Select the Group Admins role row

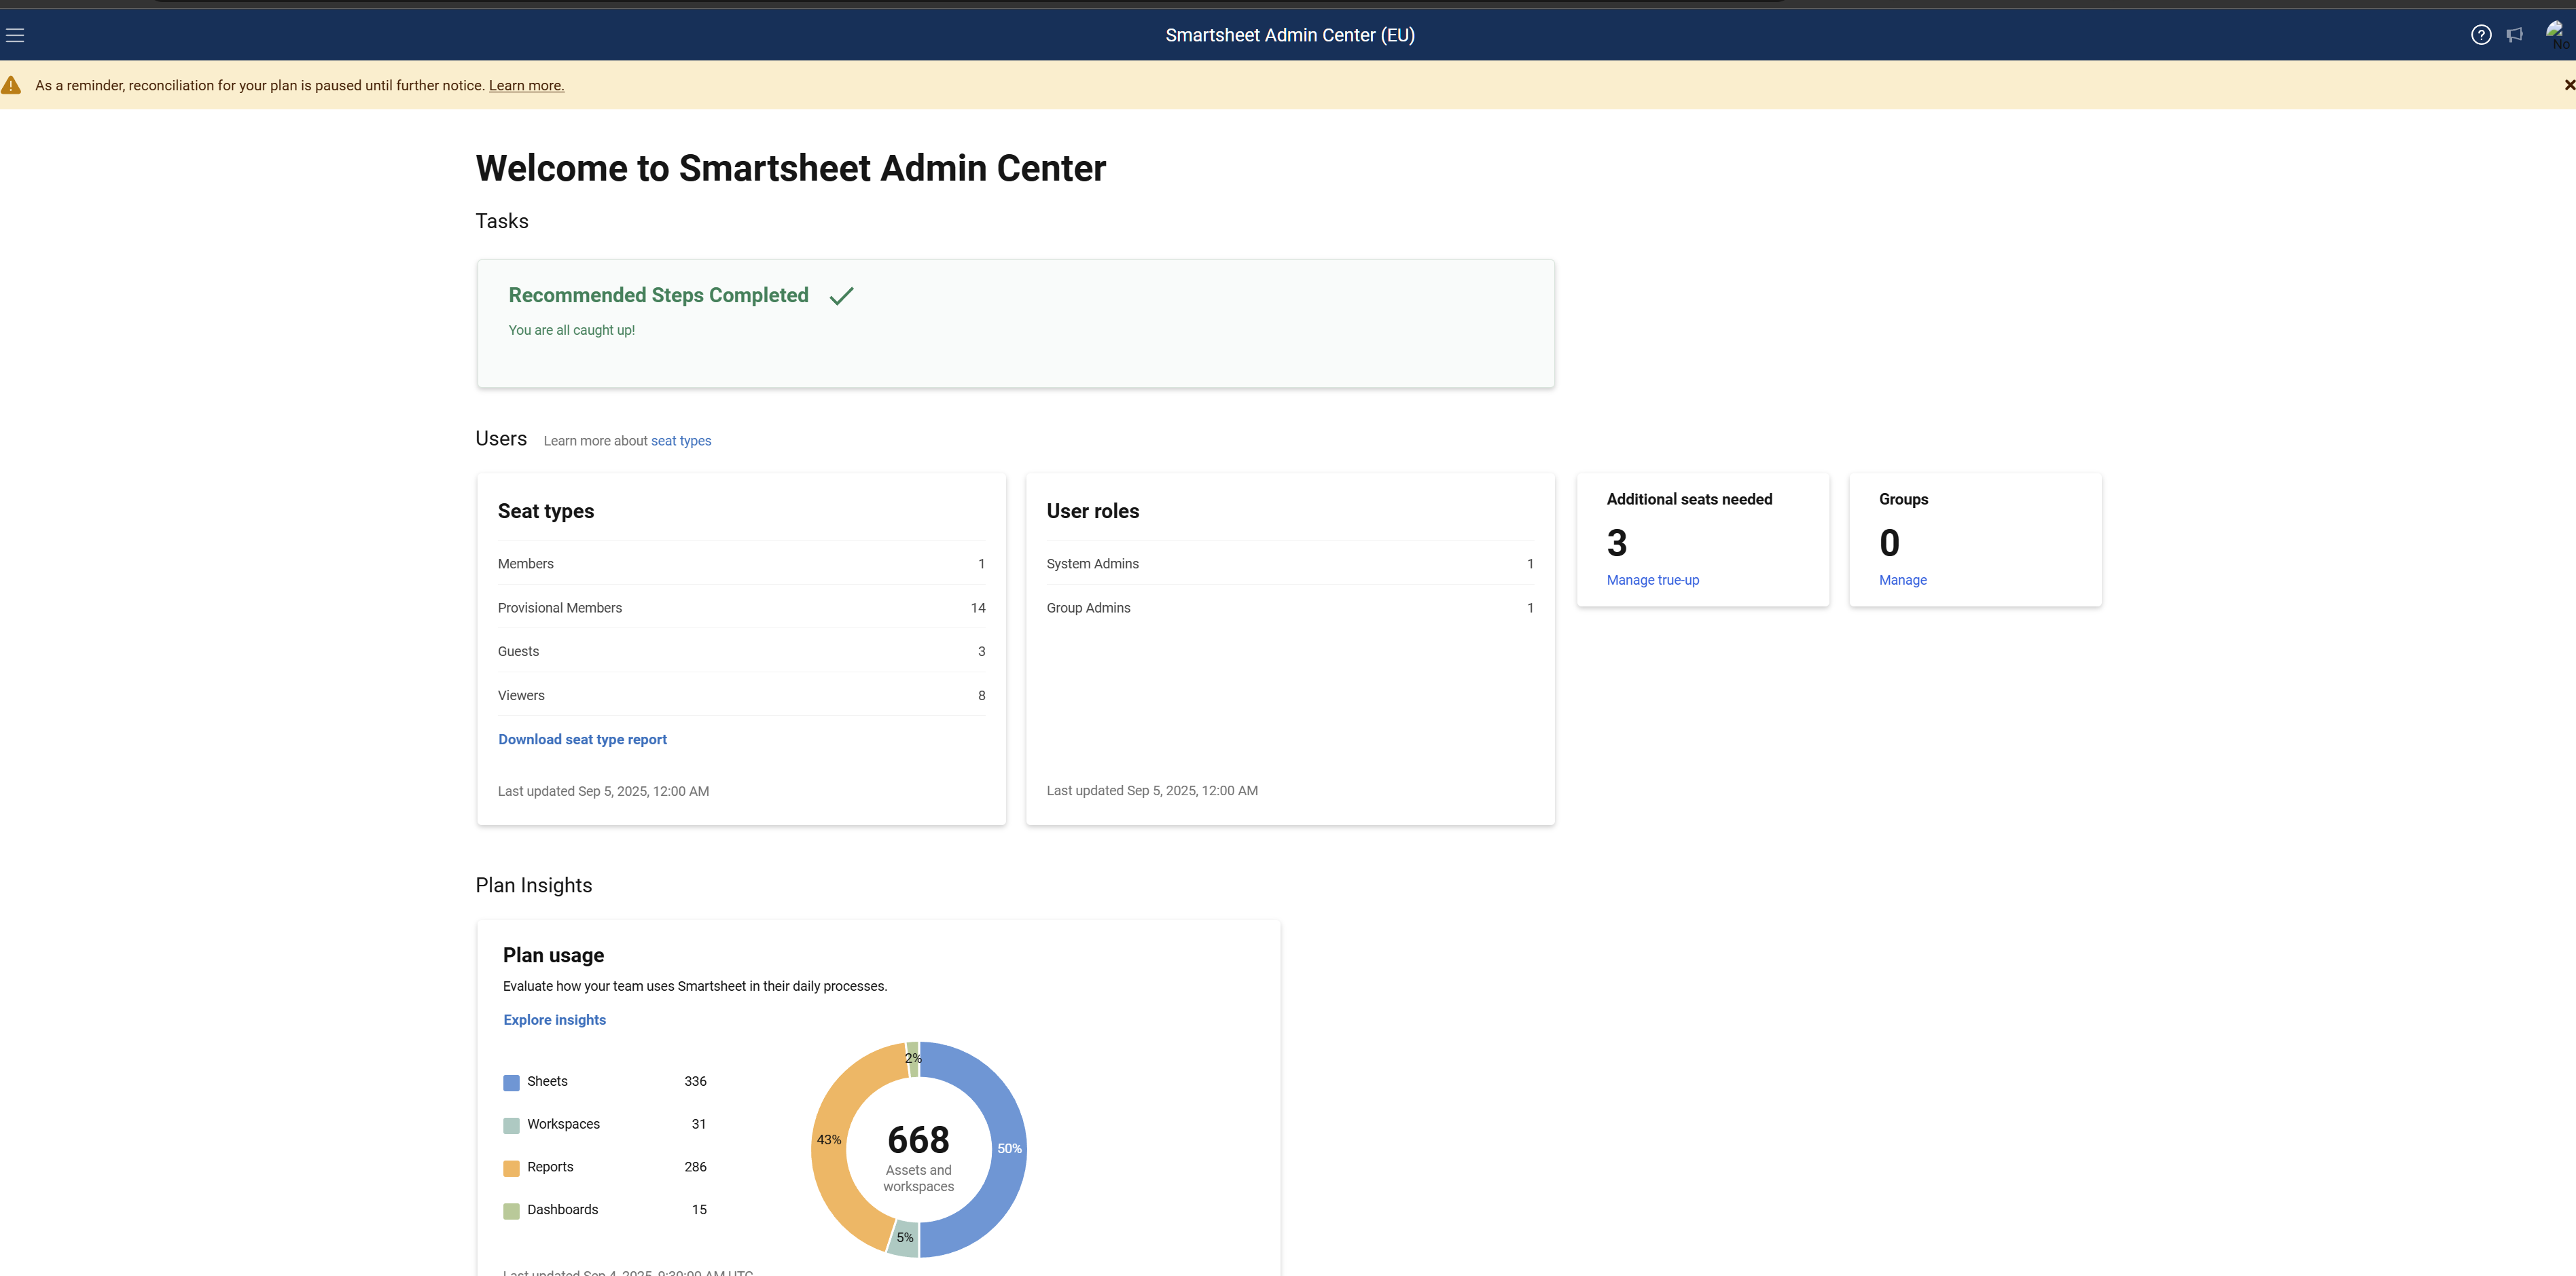(1290, 608)
